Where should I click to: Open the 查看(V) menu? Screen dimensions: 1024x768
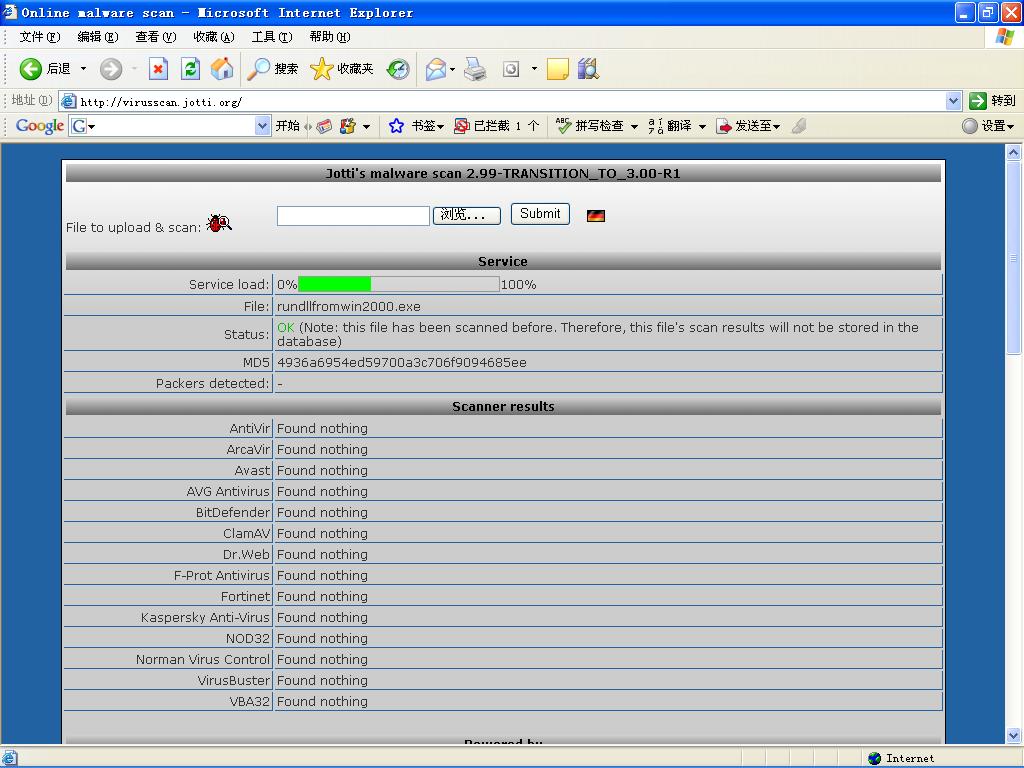(x=155, y=37)
